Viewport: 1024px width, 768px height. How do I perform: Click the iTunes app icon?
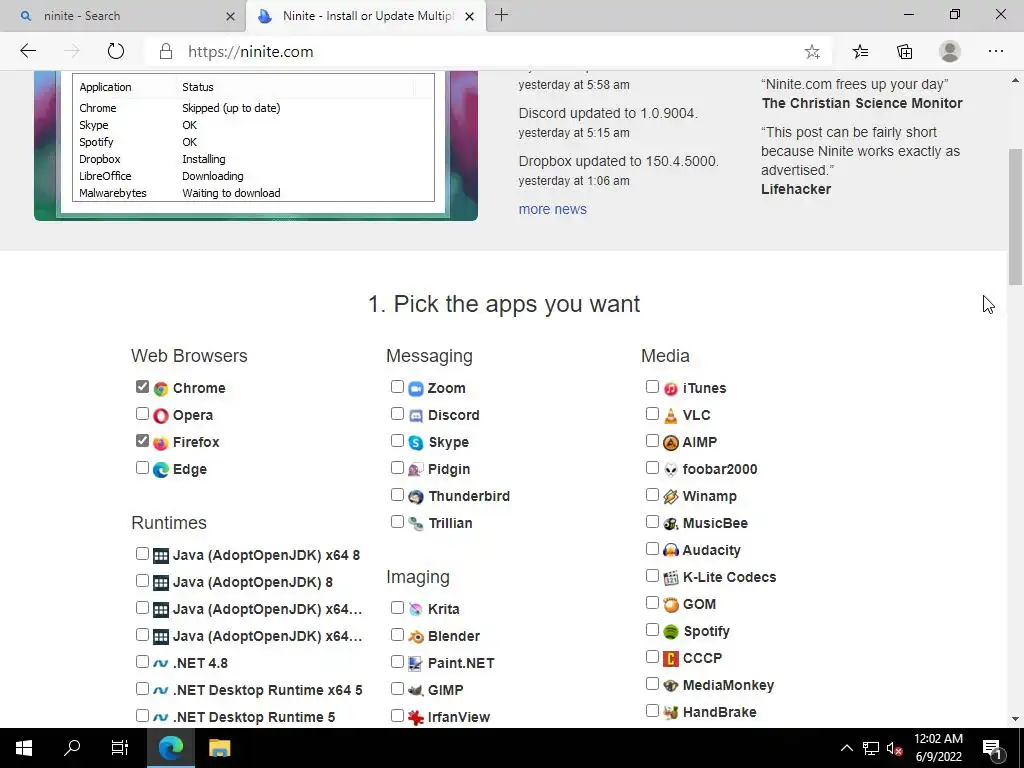671,389
